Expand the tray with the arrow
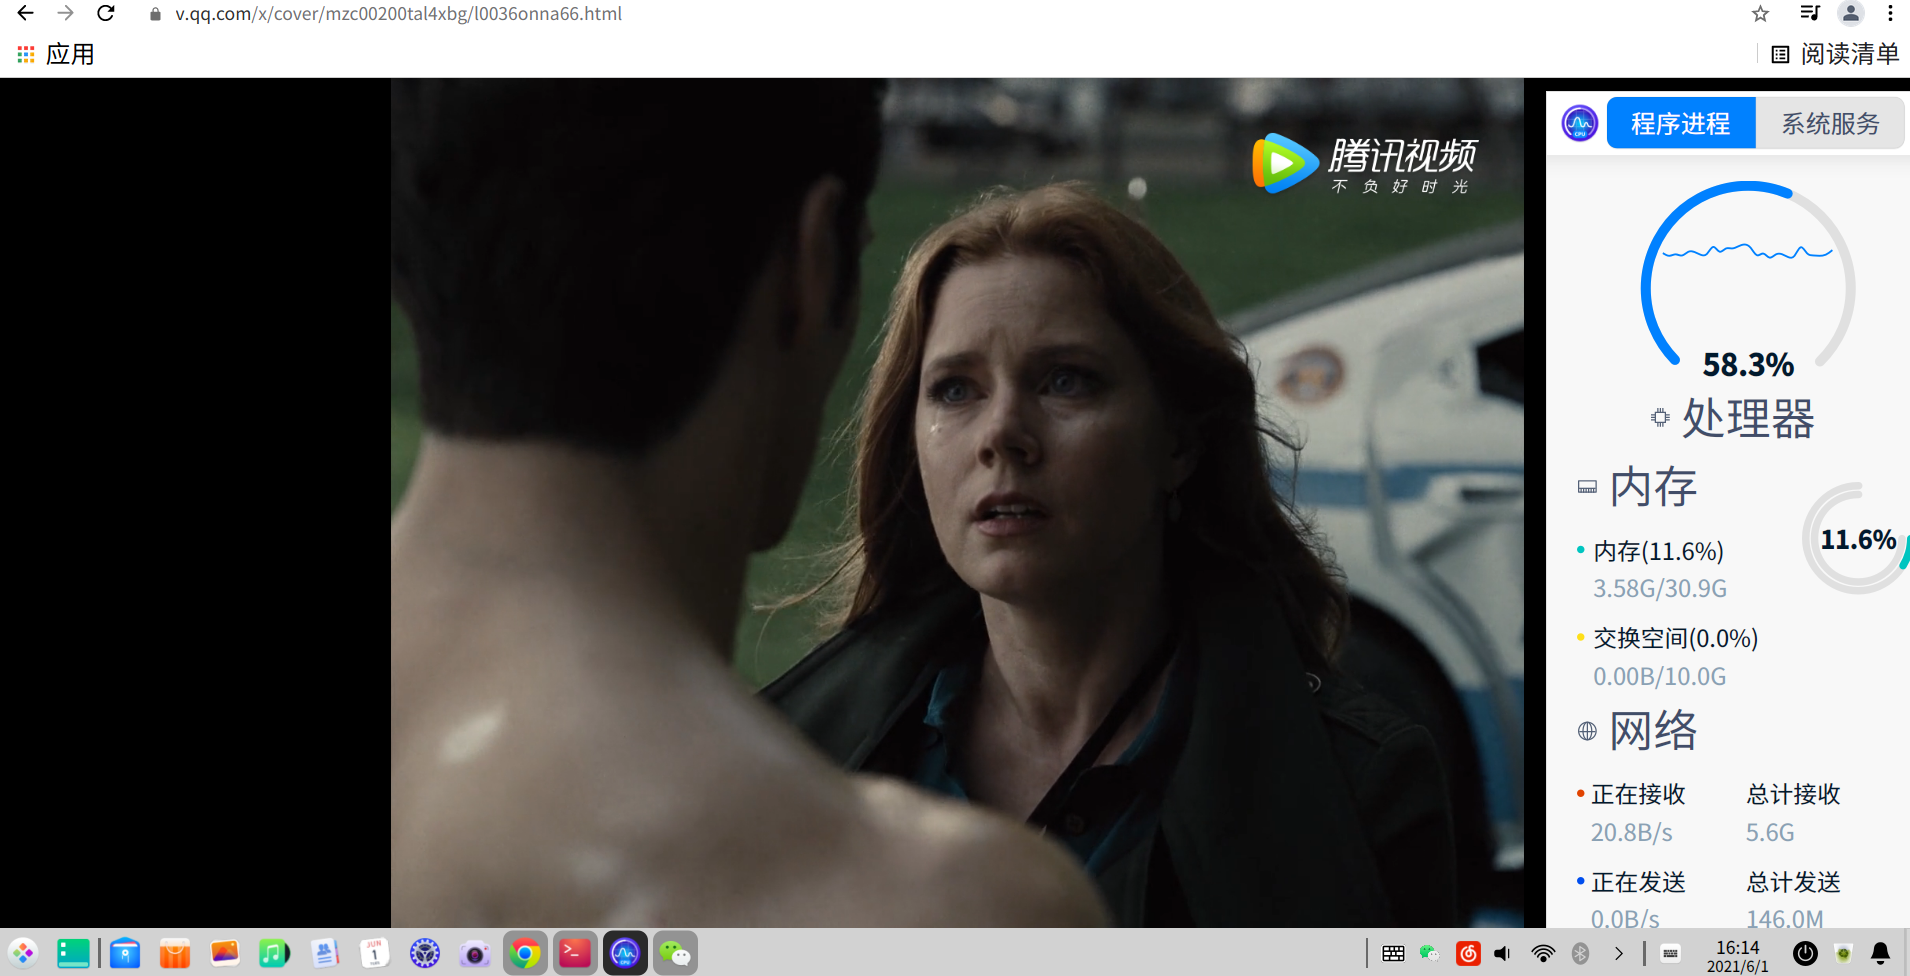The width and height of the screenshot is (1910, 976). tap(1619, 954)
